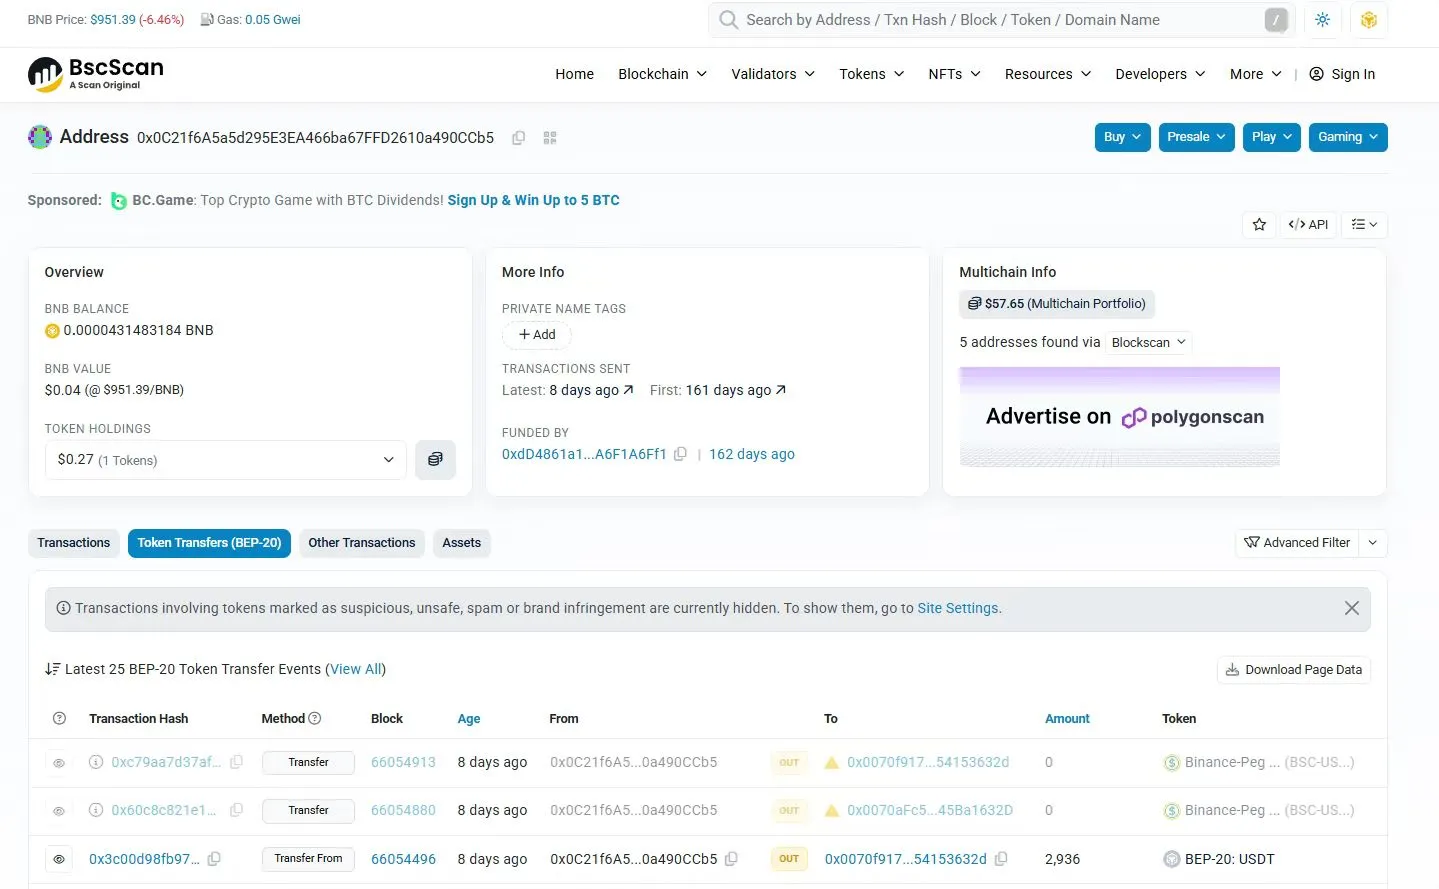Copy transaction hash 0x3c00d98fb97

point(214,859)
